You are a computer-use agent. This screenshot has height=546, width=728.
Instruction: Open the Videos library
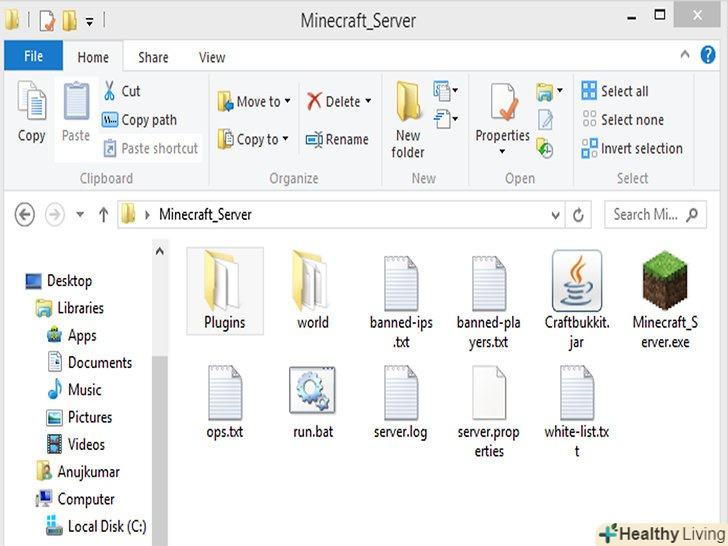[x=76, y=444]
